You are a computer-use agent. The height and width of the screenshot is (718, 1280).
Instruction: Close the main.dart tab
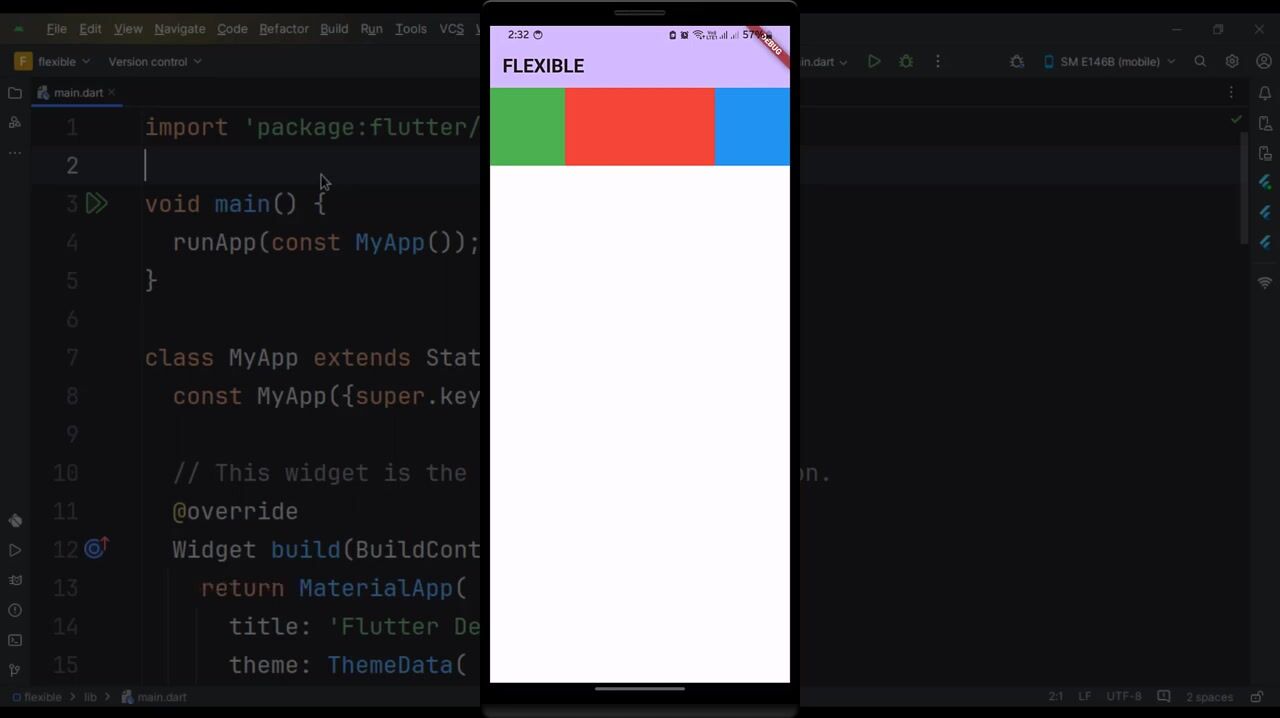[112, 93]
